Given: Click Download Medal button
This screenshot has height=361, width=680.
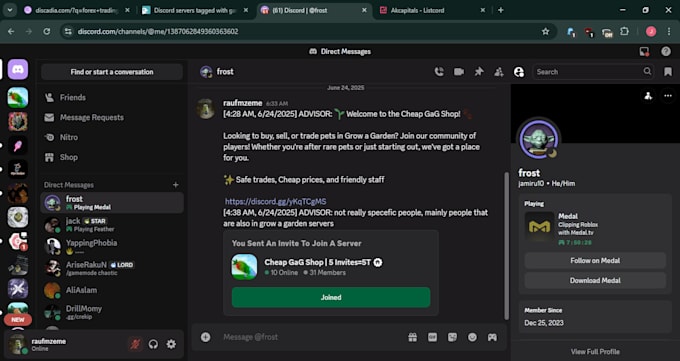Looking at the screenshot, I should [x=595, y=280].
